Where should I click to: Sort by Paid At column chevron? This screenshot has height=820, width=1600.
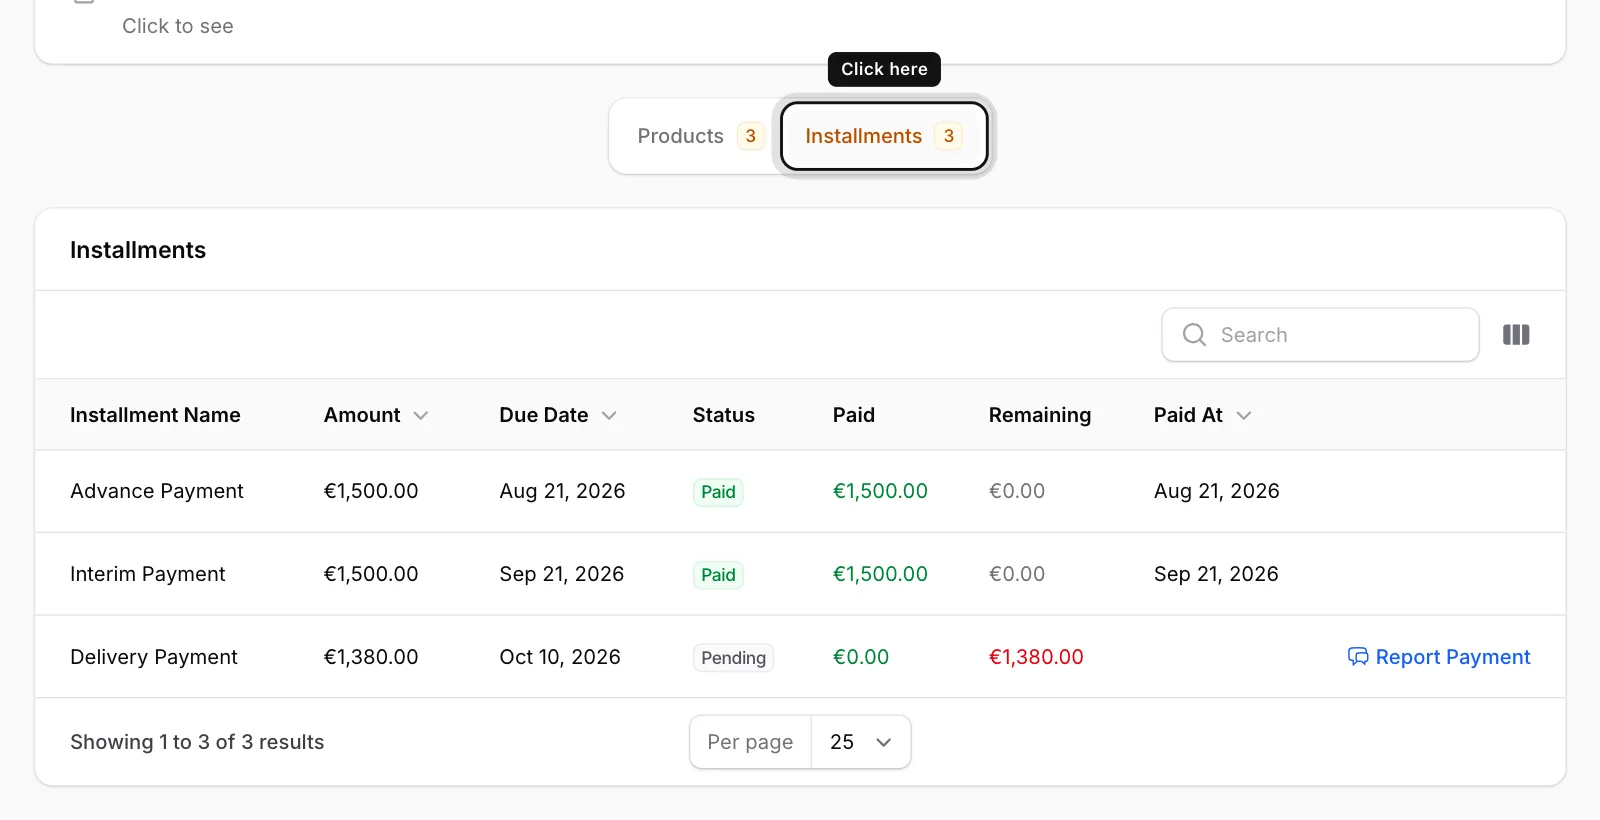click(1244, 416)
